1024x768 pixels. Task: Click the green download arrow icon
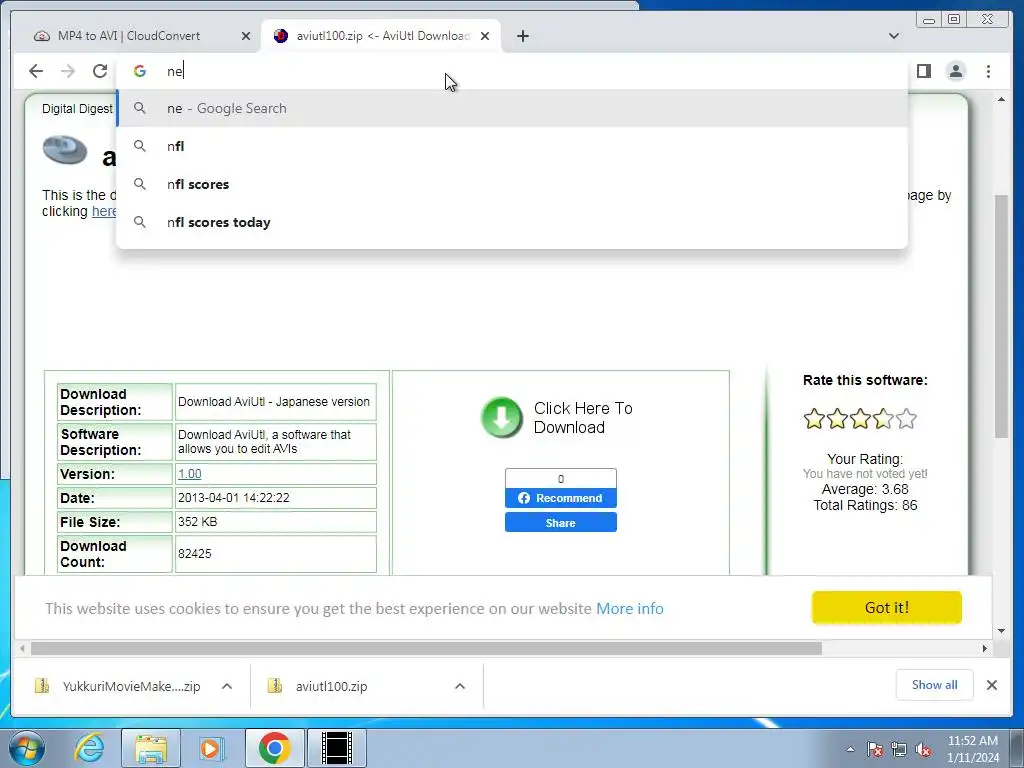(x=502, y=417)
